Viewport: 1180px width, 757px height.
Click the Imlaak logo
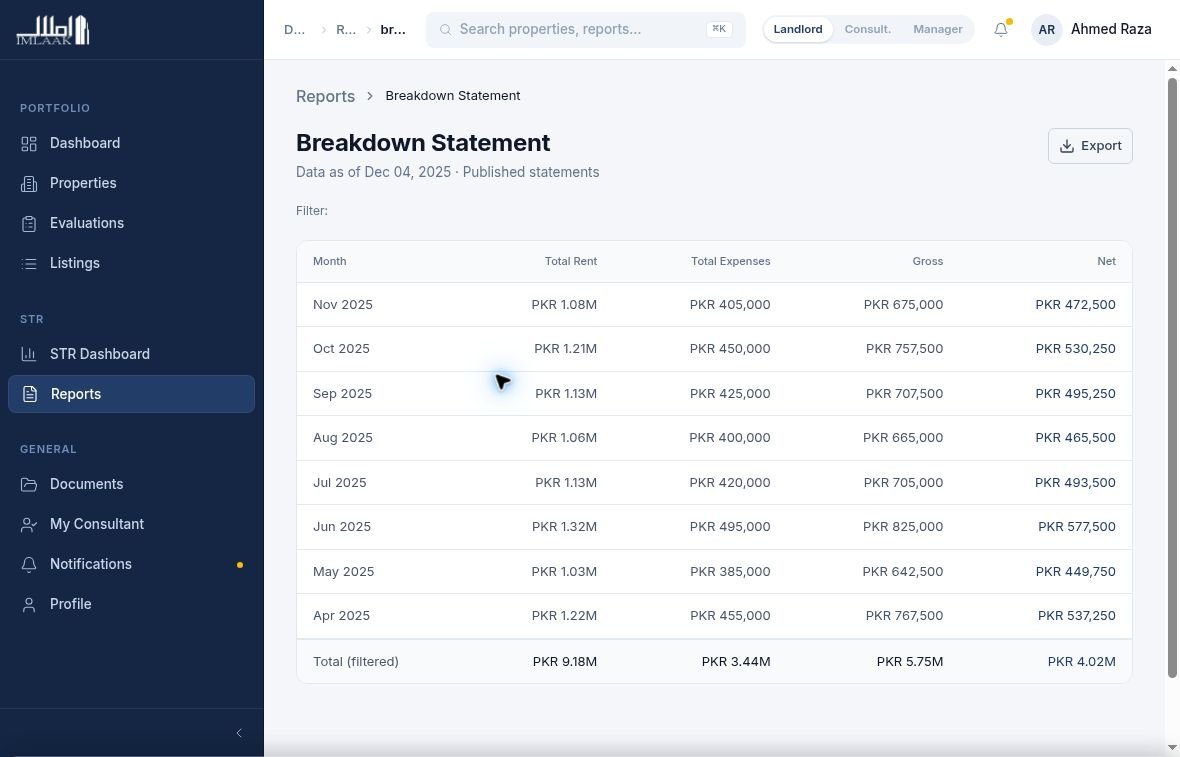coord(53,30)
